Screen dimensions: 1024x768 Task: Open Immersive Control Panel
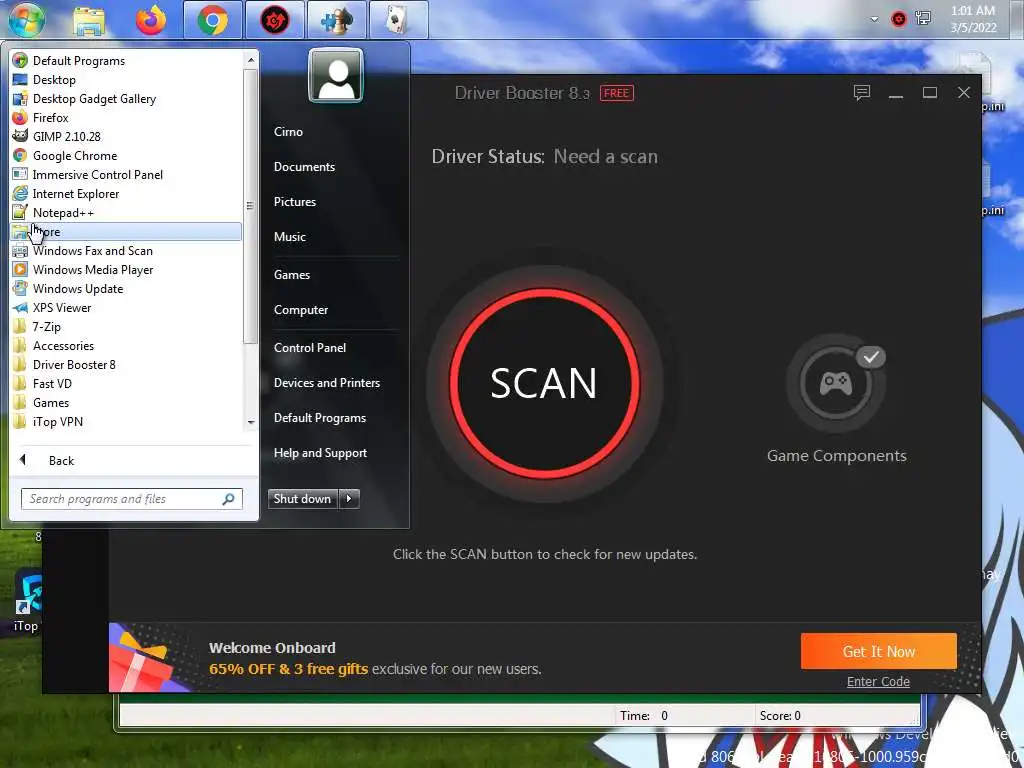pyautogui.click(x=126, y=174)
